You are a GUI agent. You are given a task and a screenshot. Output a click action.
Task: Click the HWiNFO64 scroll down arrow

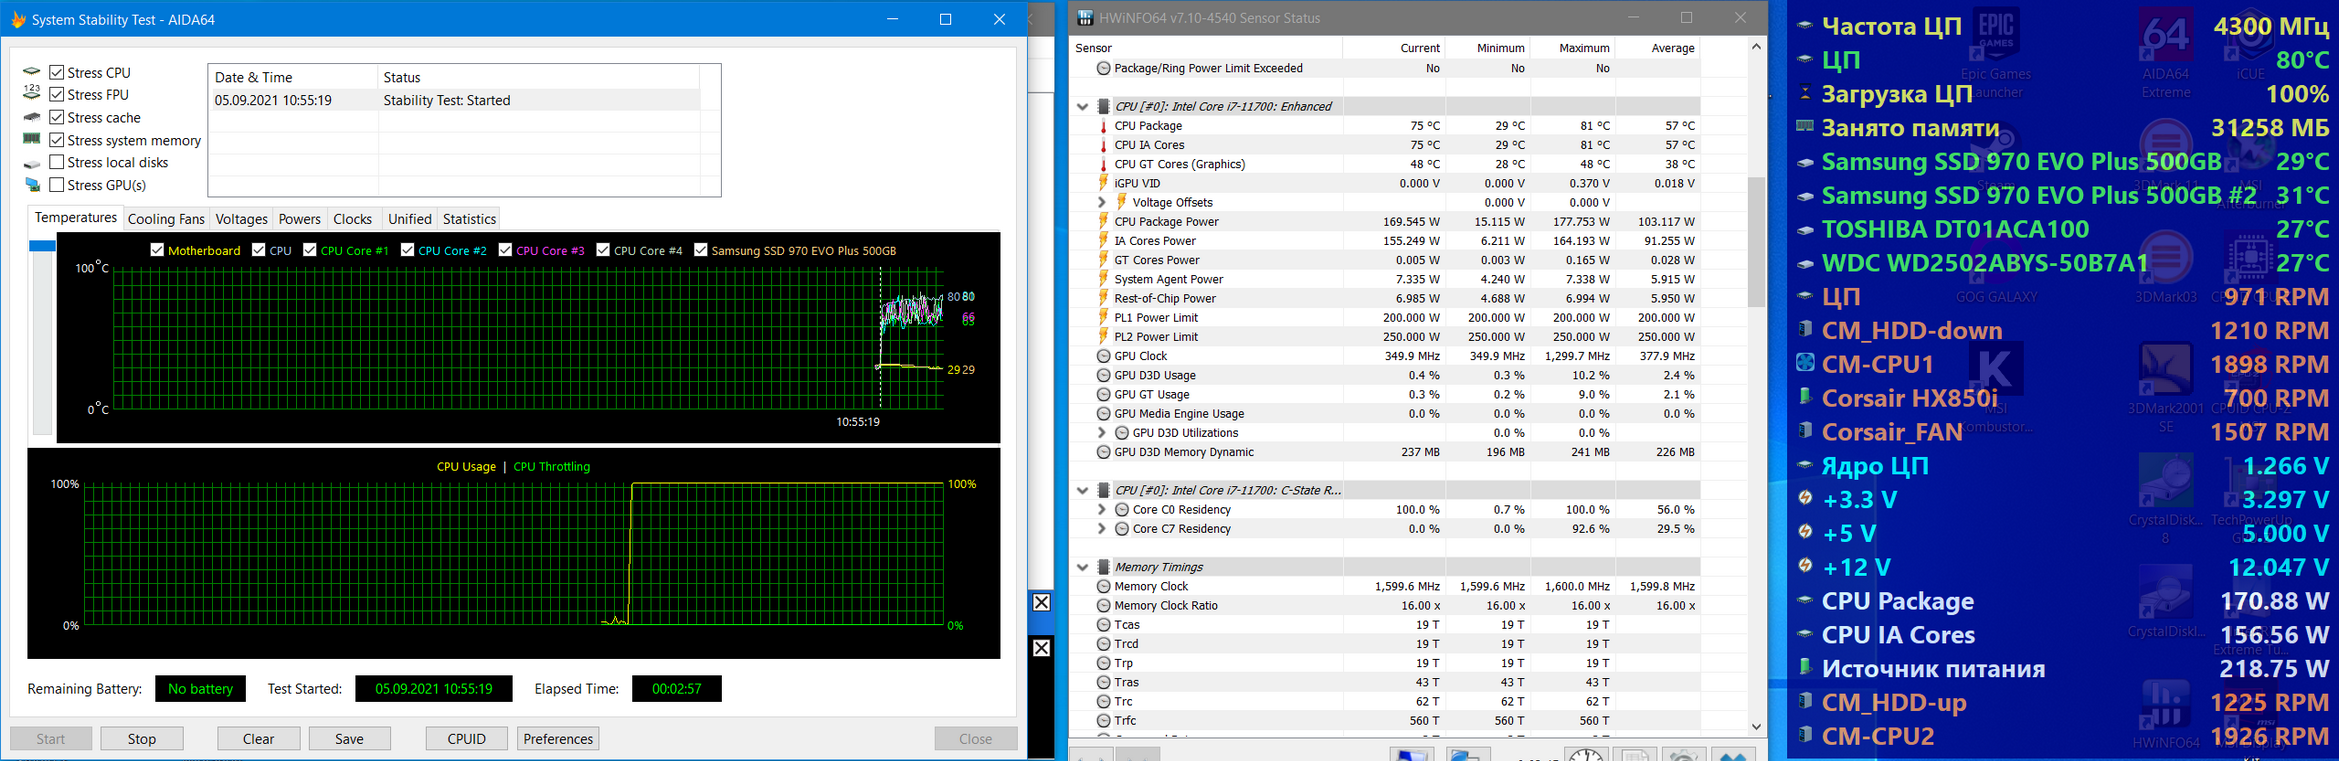[x=1756, y=727]
